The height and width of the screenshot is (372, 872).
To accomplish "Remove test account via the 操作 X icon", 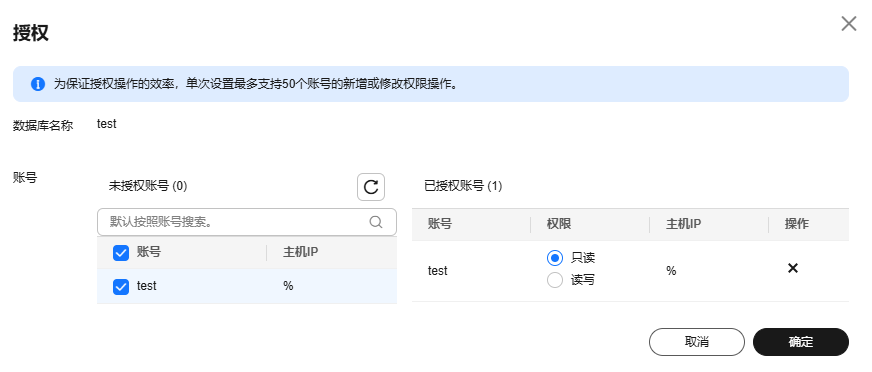I will pyautogui.click(x=793, y=268).
